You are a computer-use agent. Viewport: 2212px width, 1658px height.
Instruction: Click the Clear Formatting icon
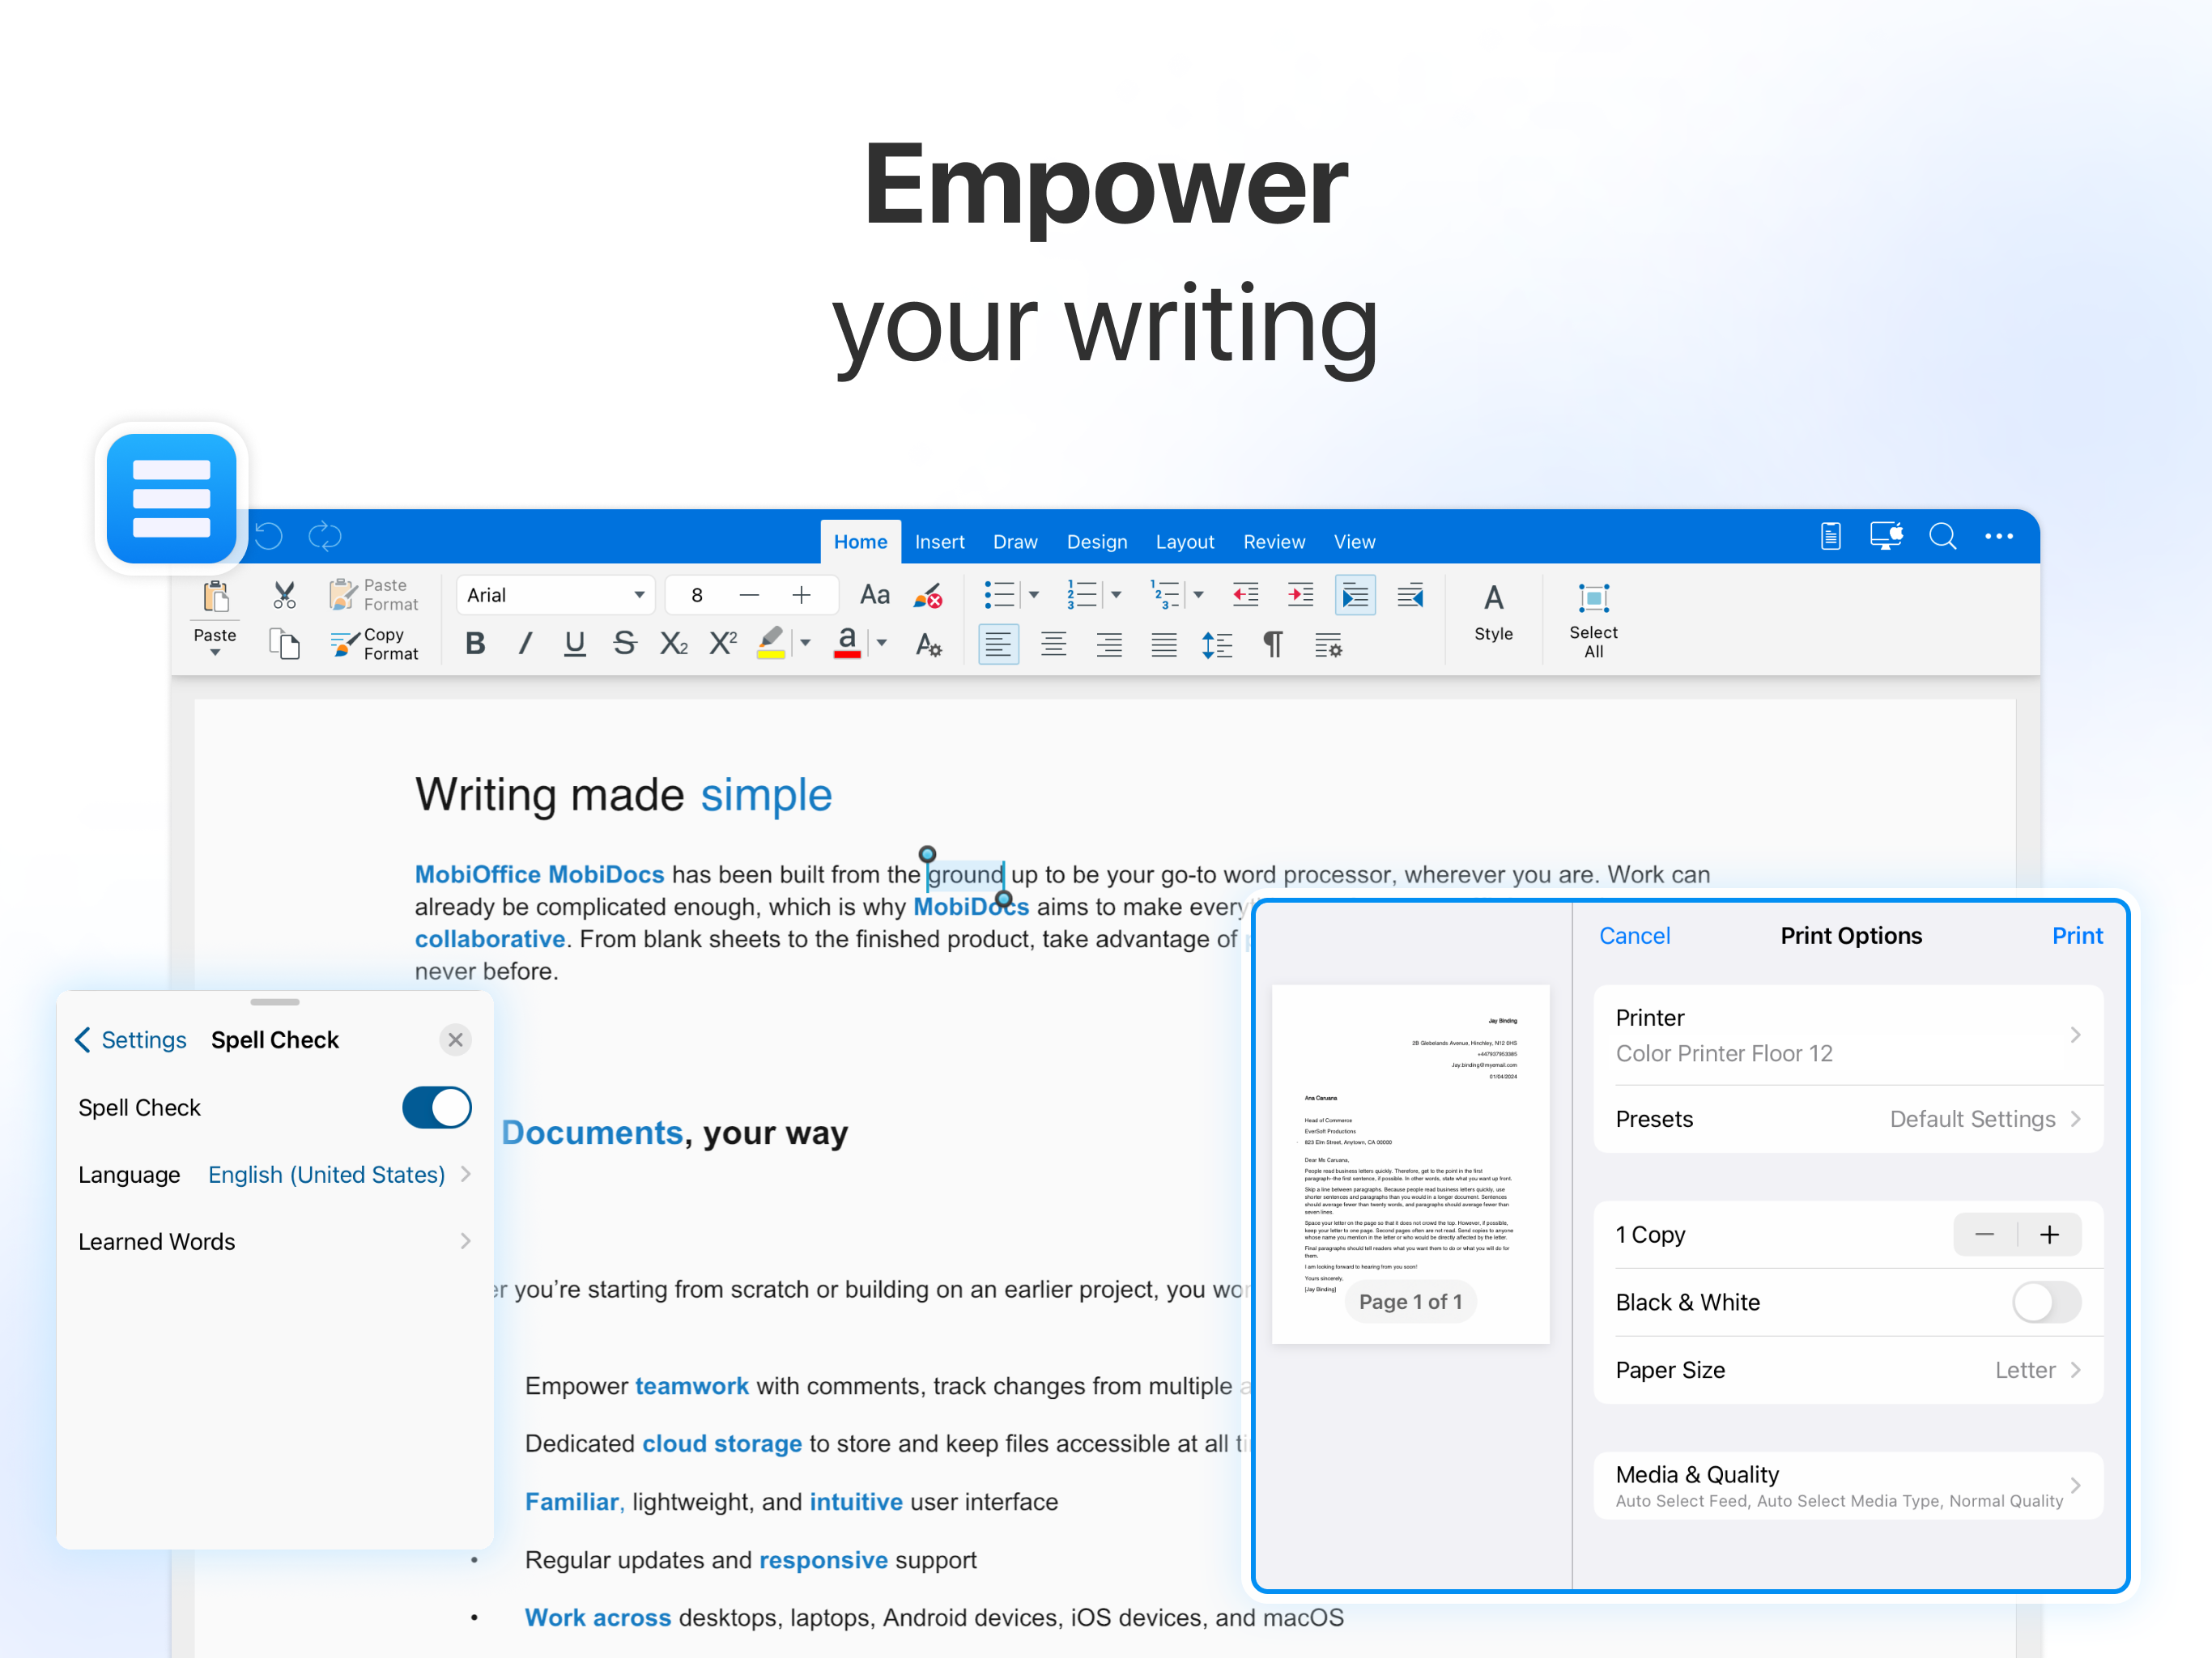(x=928, y=596)
